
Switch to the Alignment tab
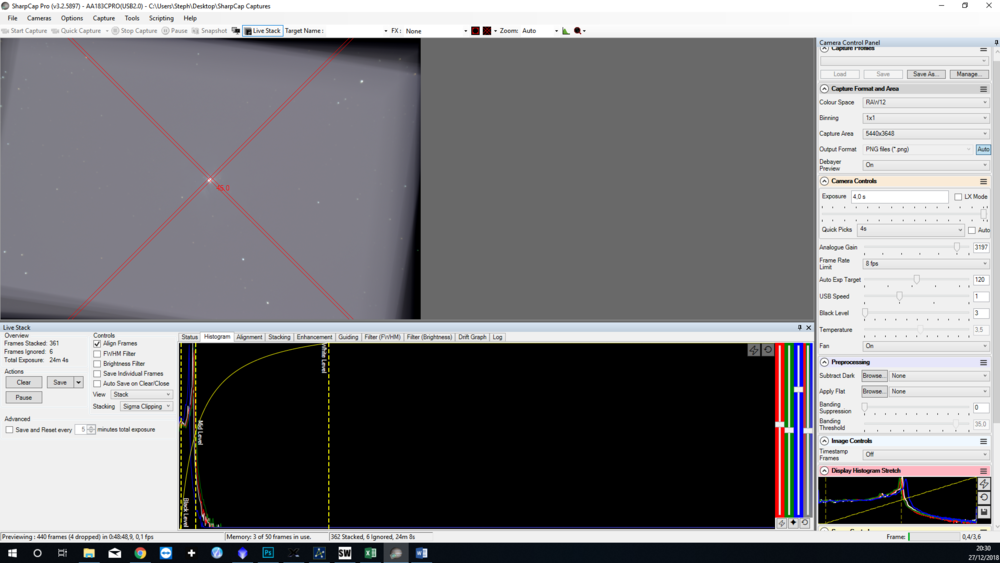pyautogui.click(x=249, y=337)
